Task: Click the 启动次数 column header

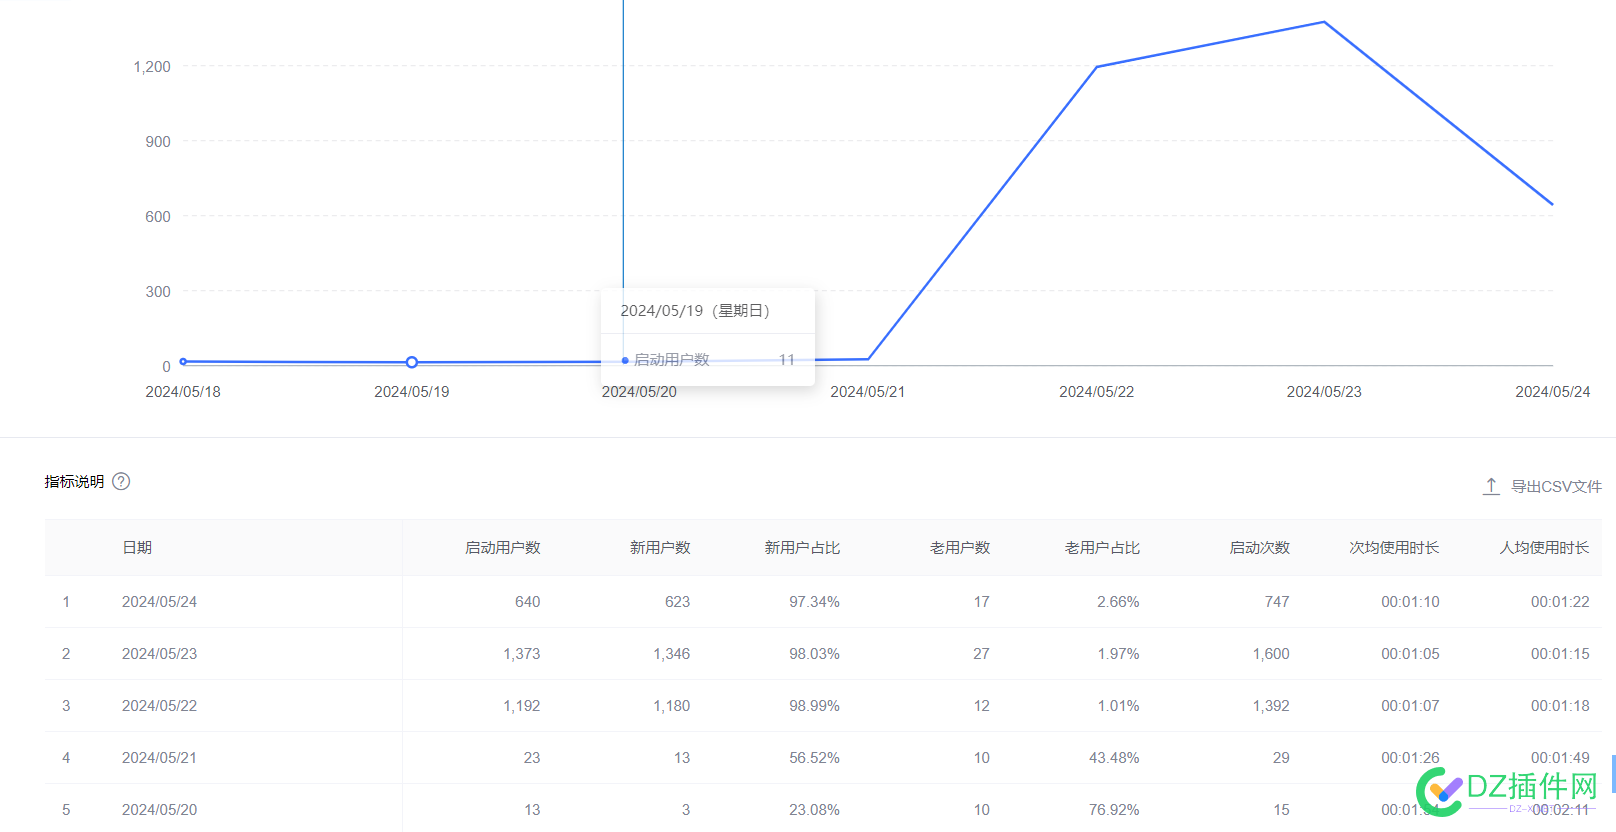Action: coord(1259,547)
